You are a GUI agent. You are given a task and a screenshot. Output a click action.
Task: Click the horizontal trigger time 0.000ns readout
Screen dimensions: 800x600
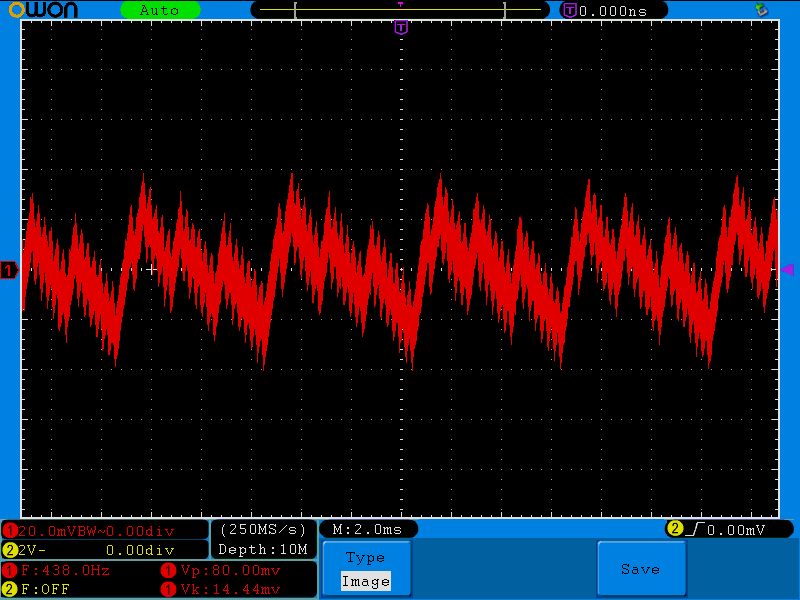pos(613,11)
